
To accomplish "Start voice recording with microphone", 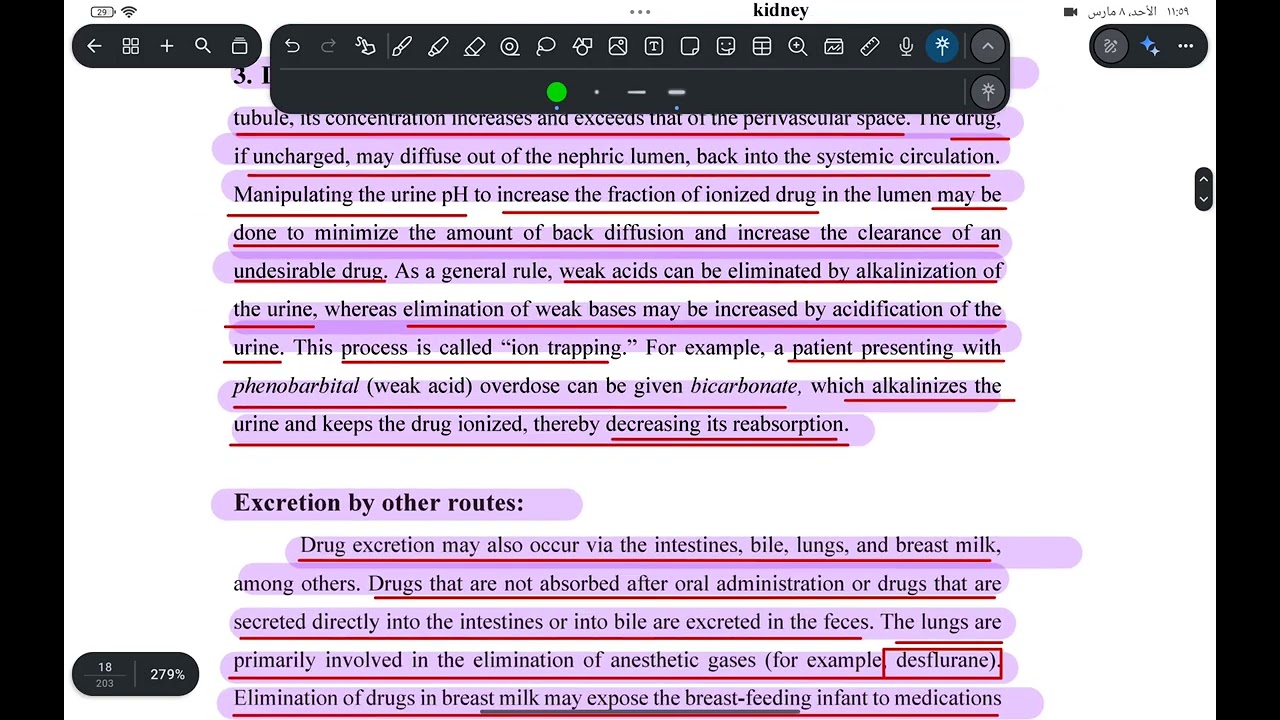I will (906, 46).
